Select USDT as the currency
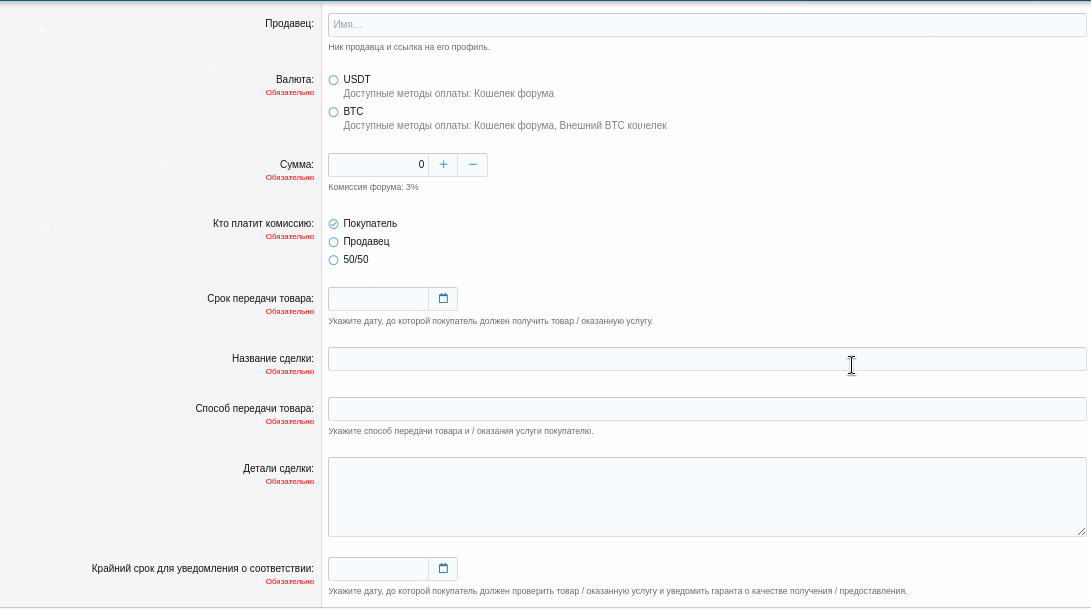 pyautogui.click(x=334, y=80)
